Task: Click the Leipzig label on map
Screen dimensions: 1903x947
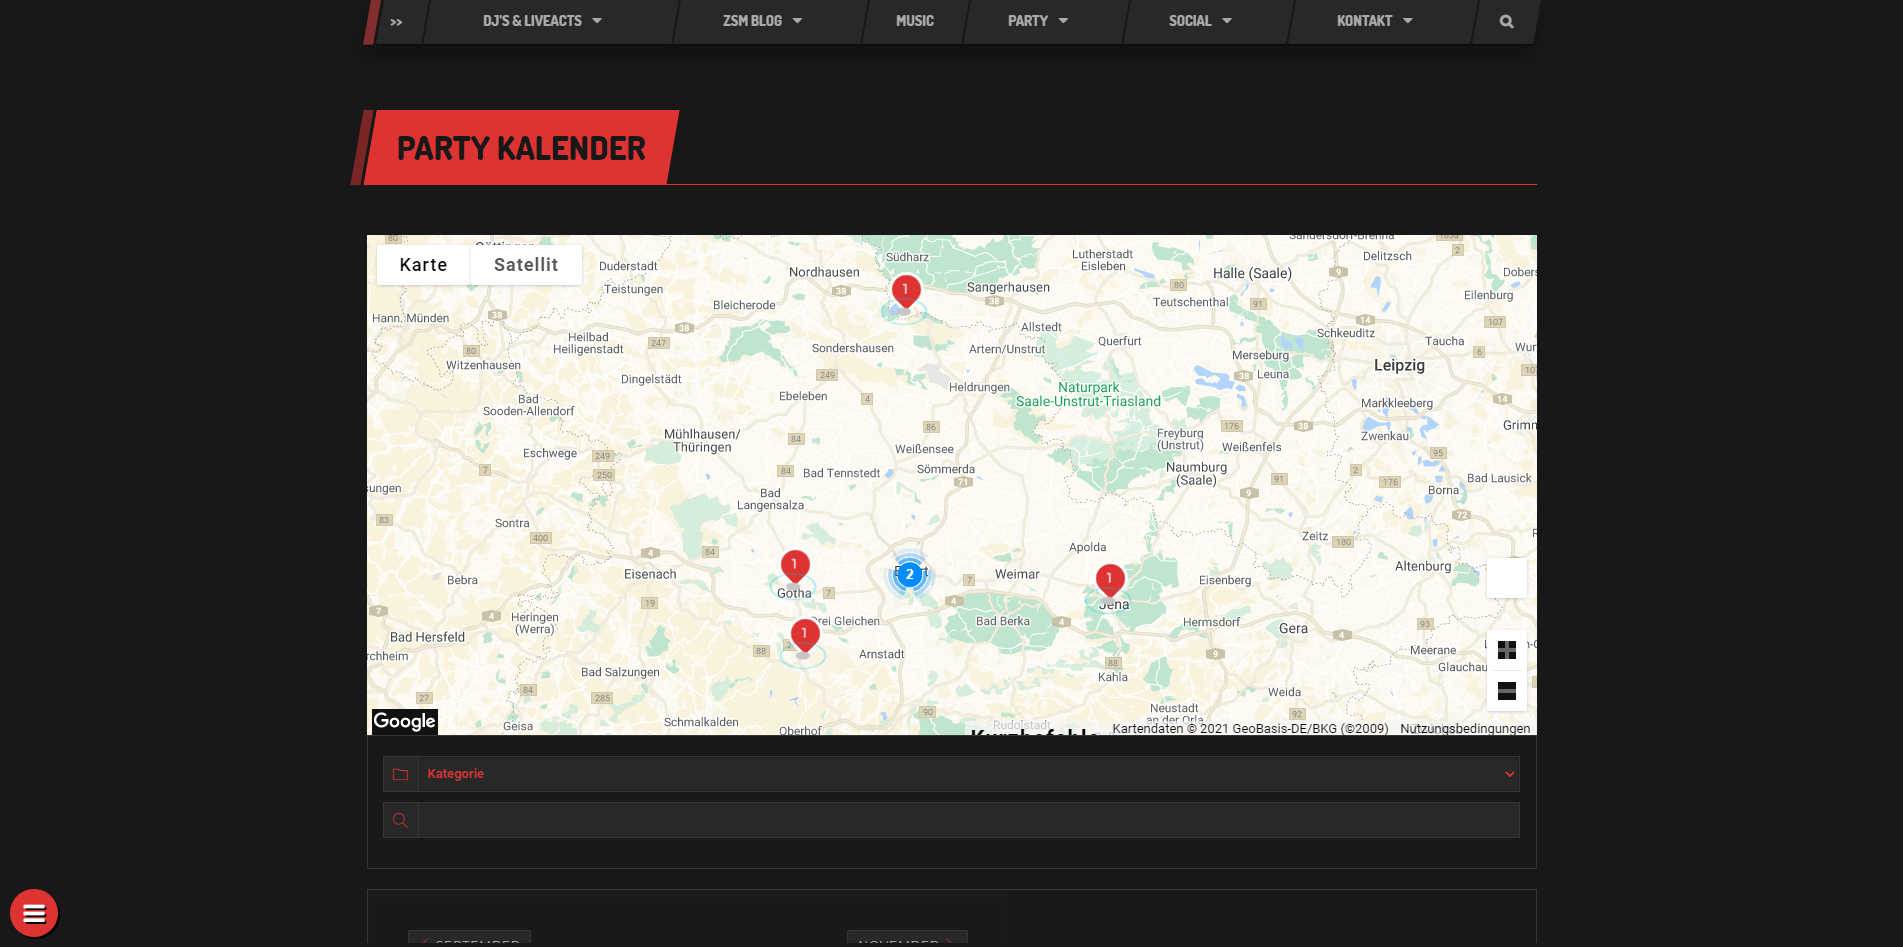Action: coord(1399,365)
